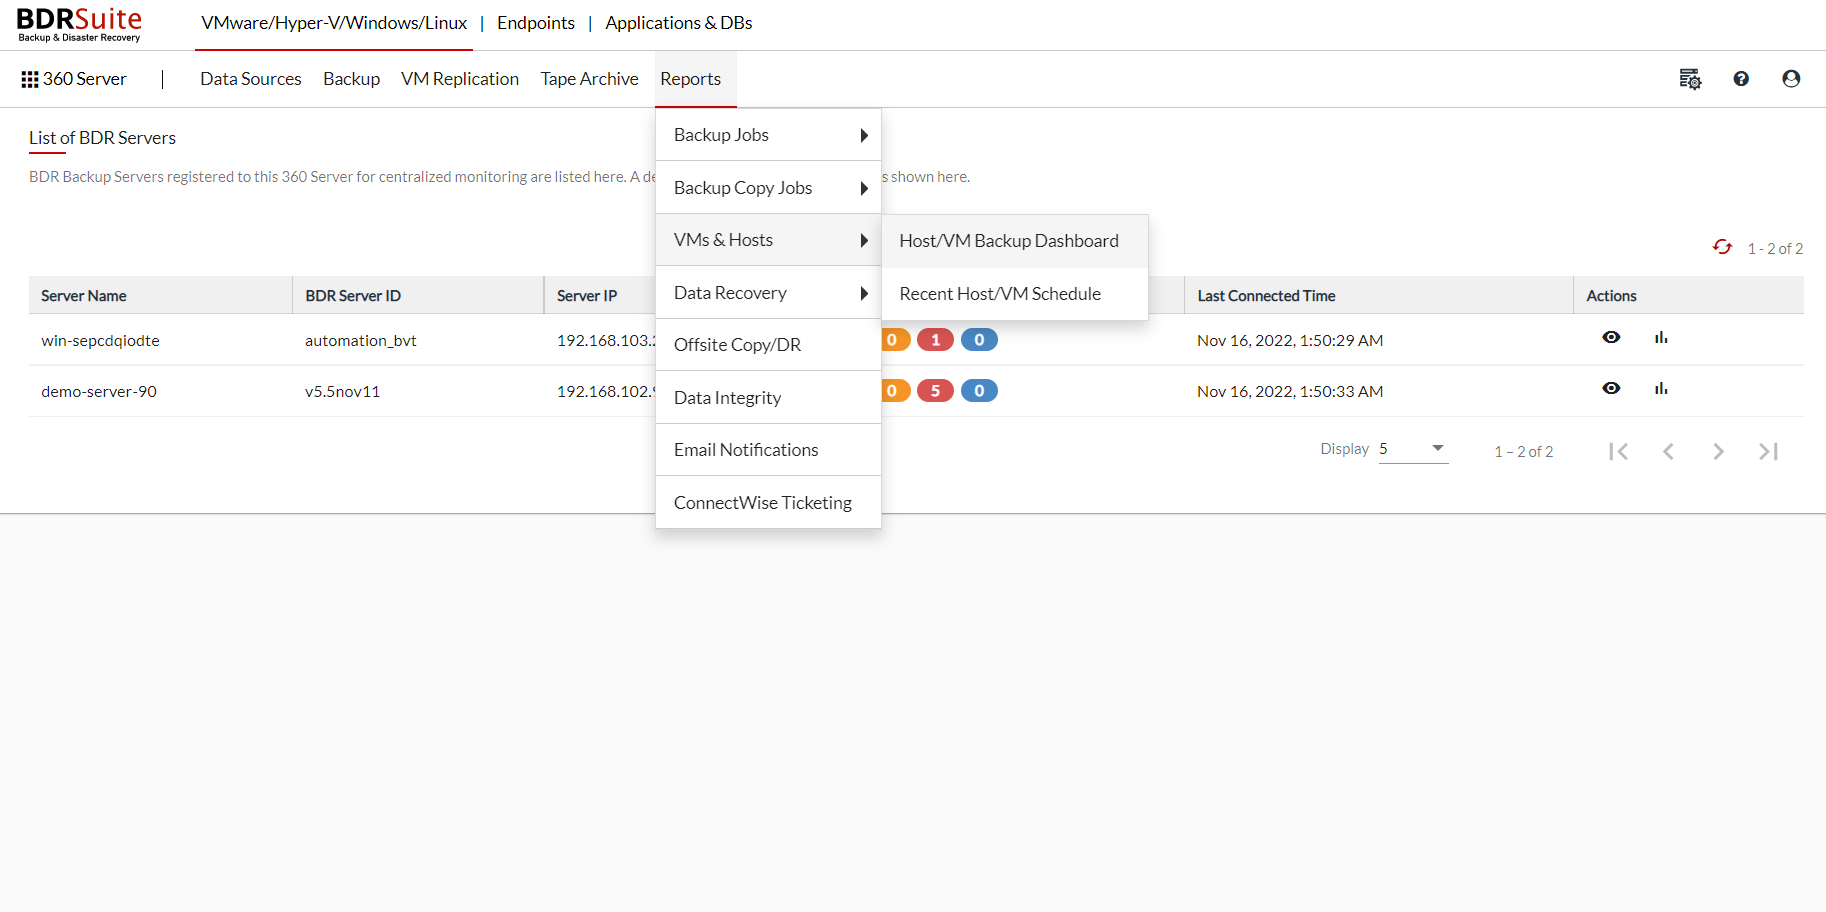Switch to VMware/Hyper-V/Windows/Linux section
1826x912 pixels.
pyautogui.click(x=334, y=23)
